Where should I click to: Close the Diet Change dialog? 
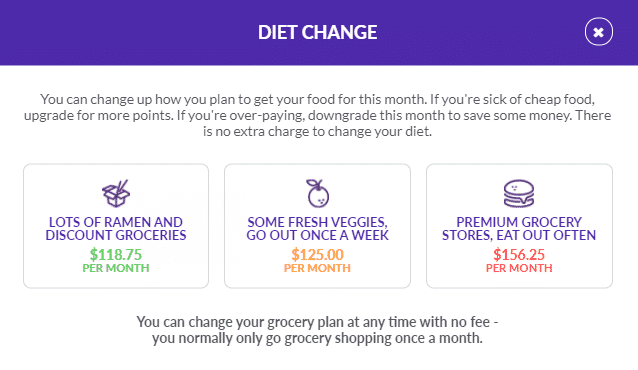pyautogui.click(x=599, y=32)
